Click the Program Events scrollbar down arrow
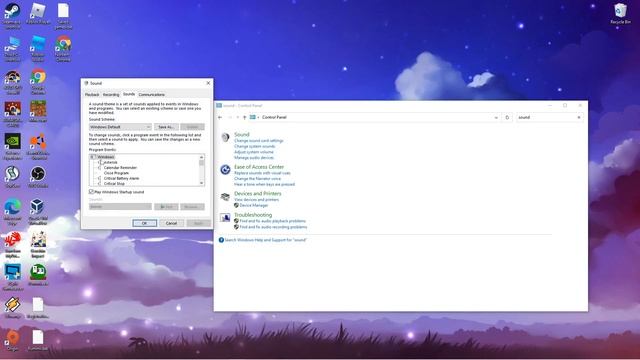Screen dimensions: 640x360 201,183
